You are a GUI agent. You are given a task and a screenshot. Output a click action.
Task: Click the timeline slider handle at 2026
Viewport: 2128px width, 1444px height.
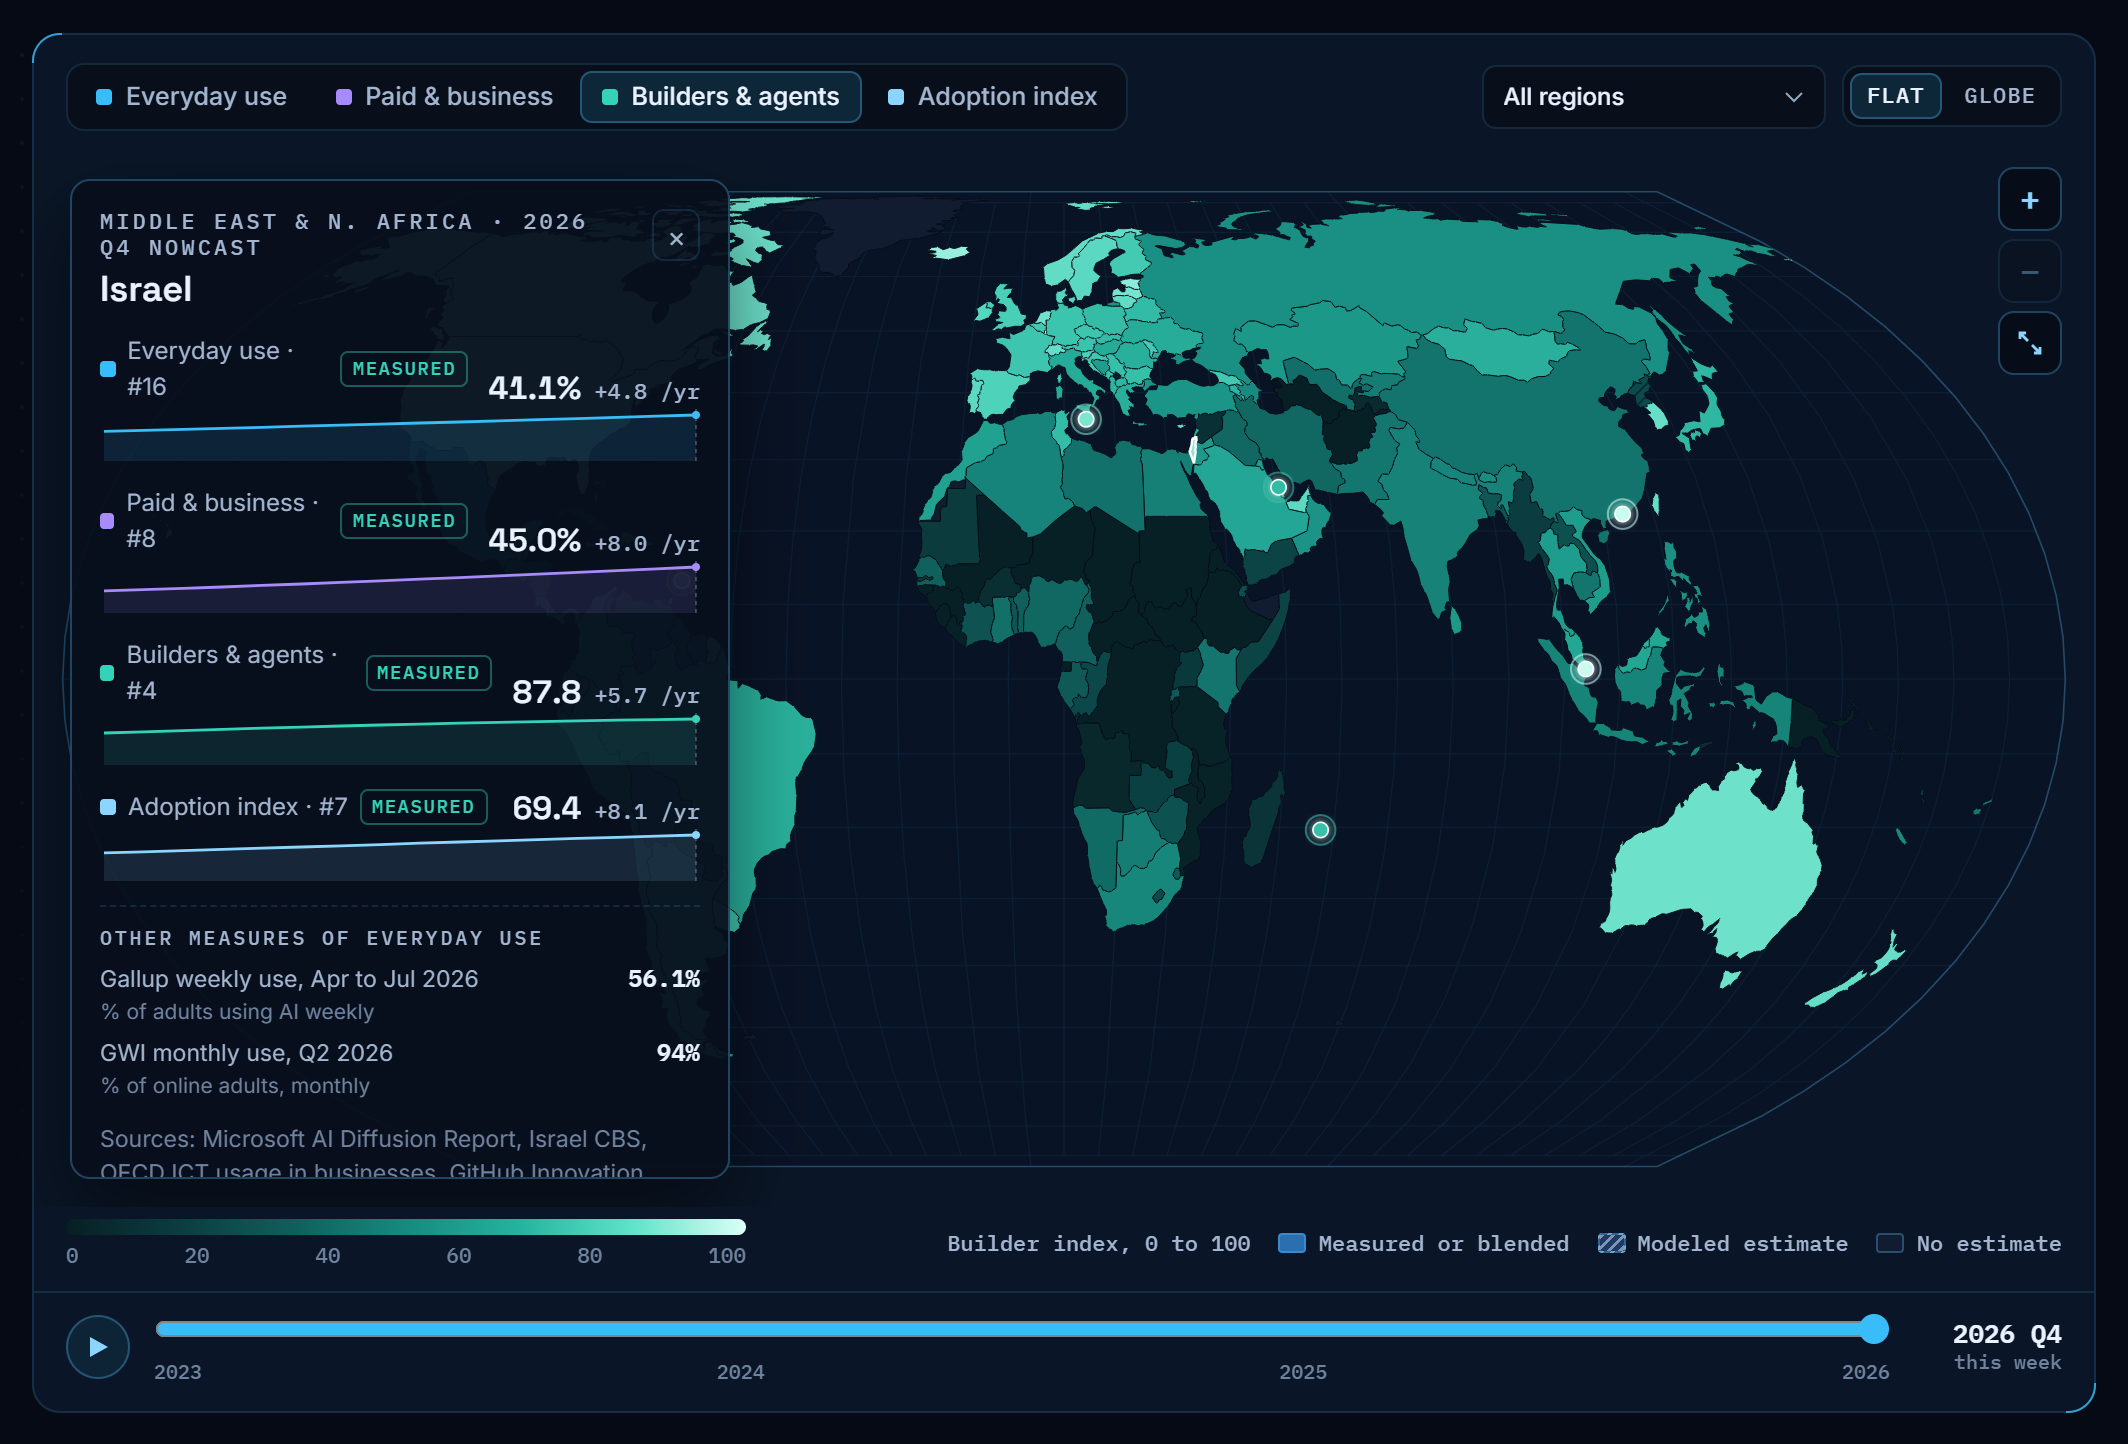[1874, 1329]
